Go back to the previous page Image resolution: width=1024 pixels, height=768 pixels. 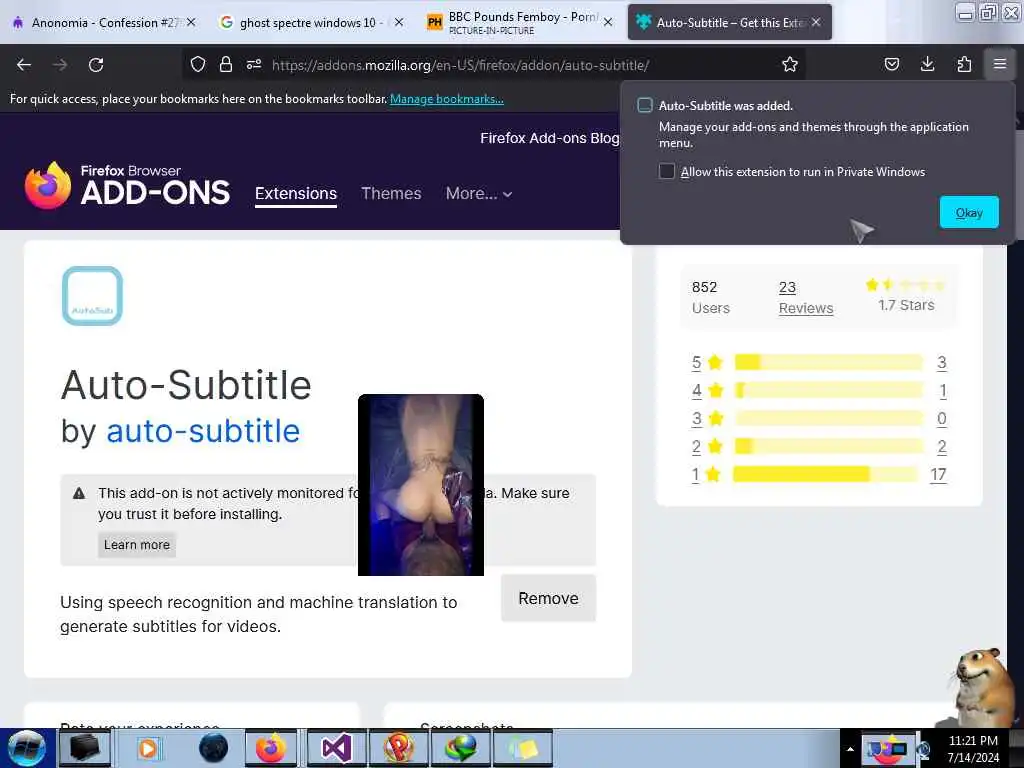pyautogui.click(x=24, y=65)
